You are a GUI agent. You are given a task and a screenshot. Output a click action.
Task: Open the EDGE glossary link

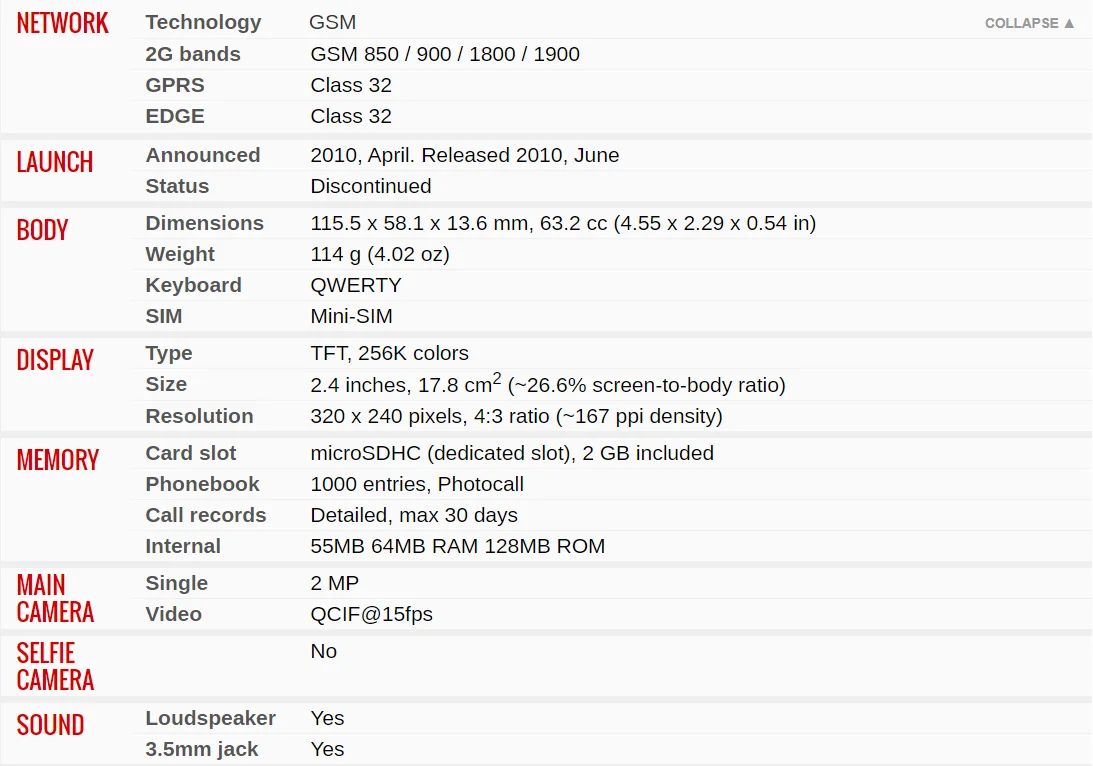coord(175,116)
